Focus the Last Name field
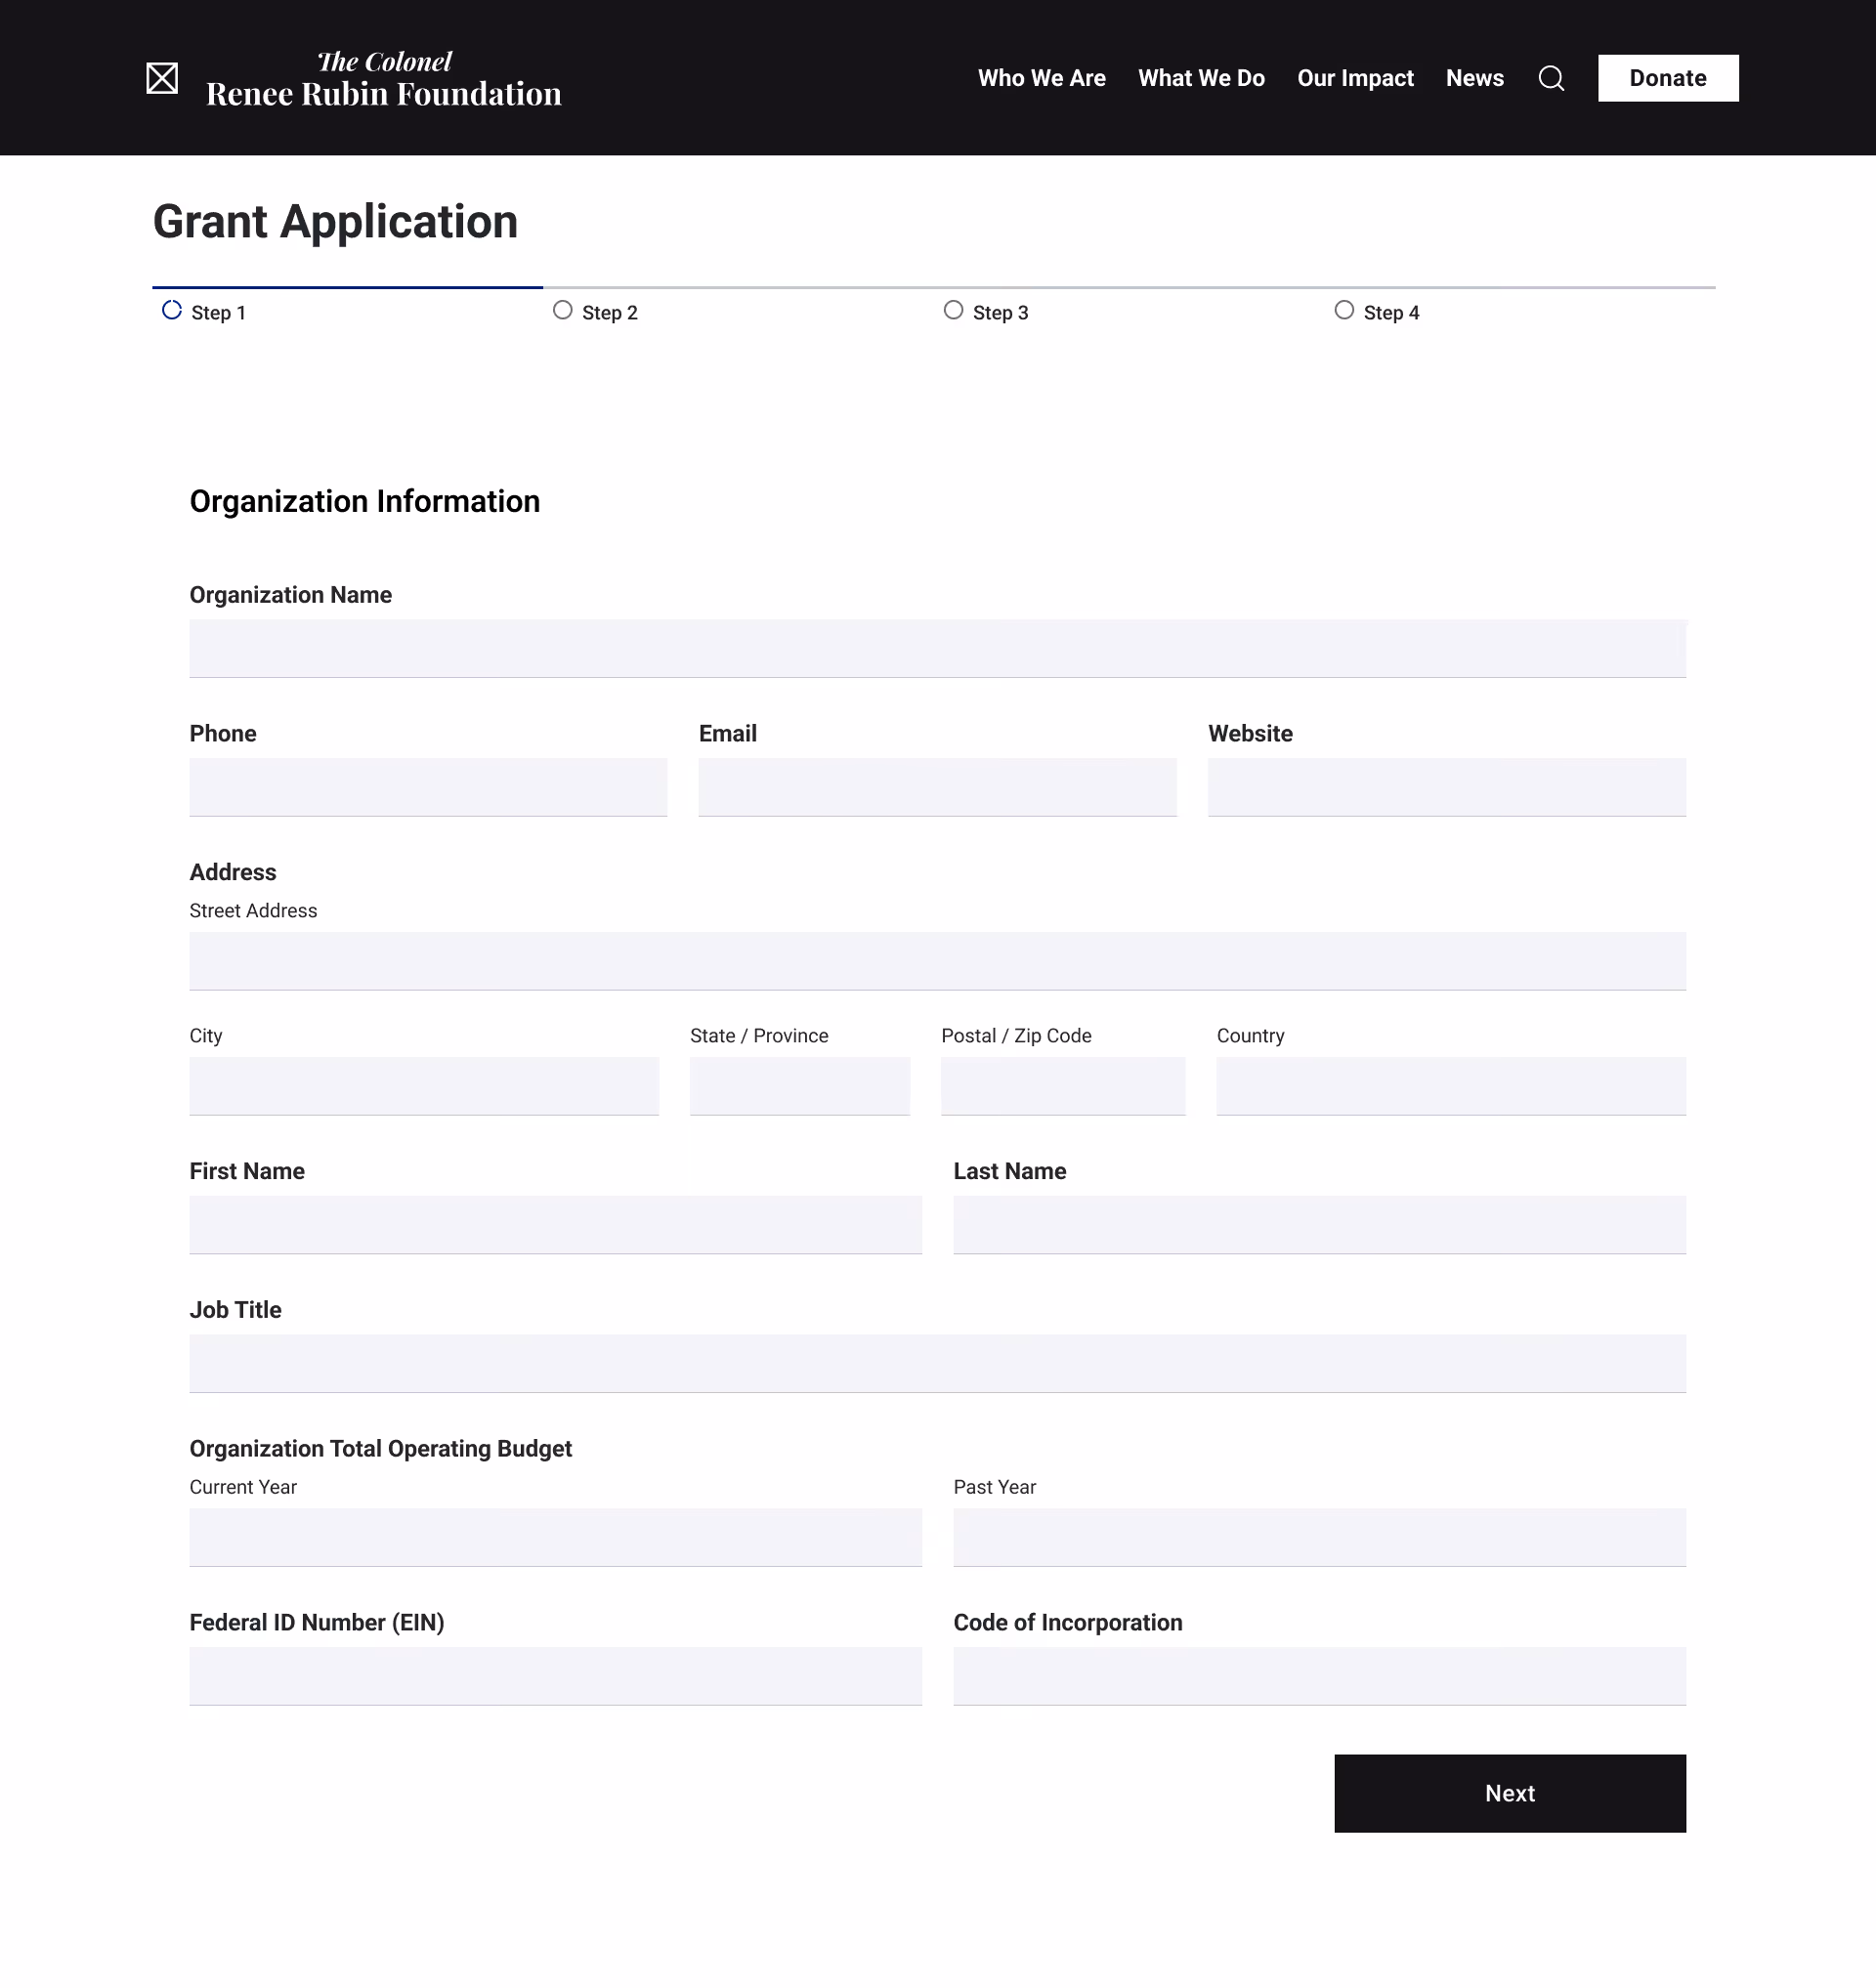 click(1320, 1225)
